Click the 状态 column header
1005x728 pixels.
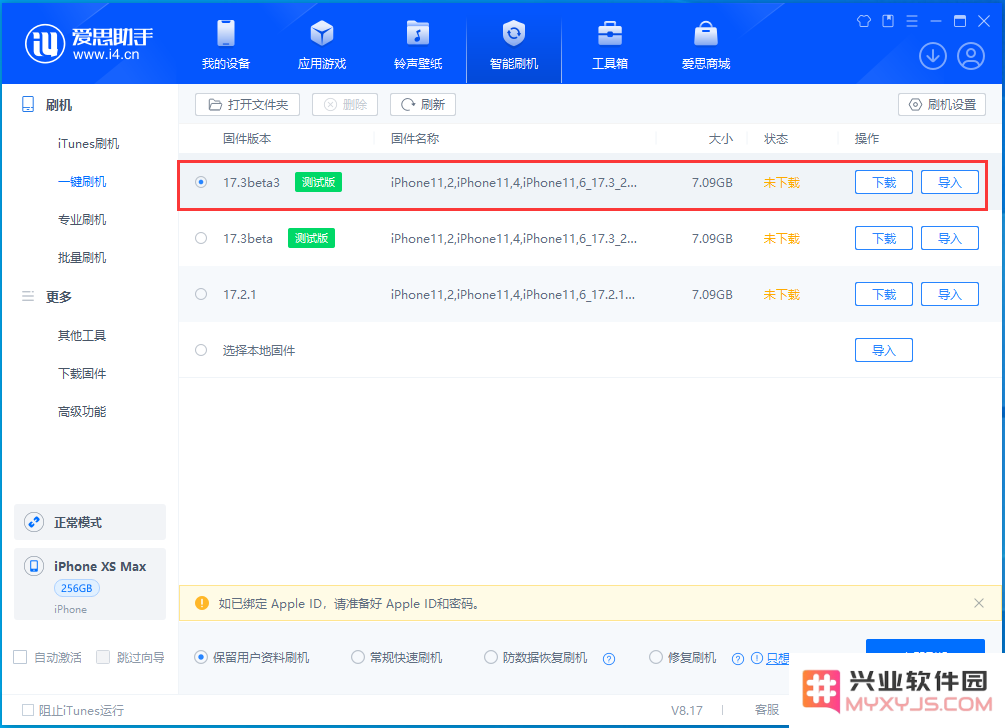(776, 138)
